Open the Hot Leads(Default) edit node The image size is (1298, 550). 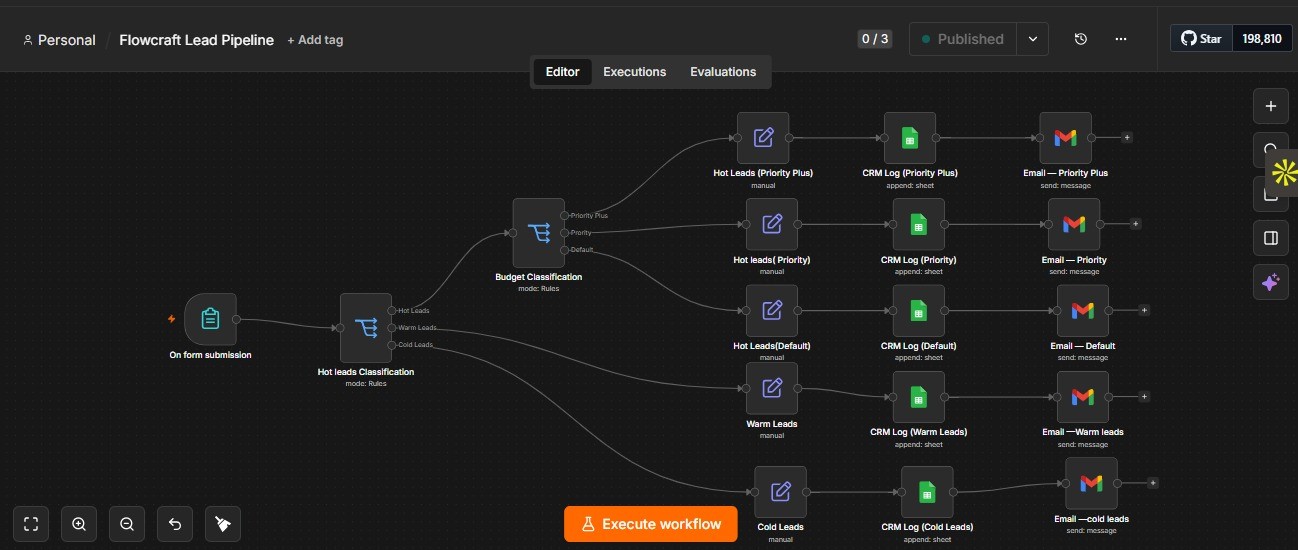[772, 310]
